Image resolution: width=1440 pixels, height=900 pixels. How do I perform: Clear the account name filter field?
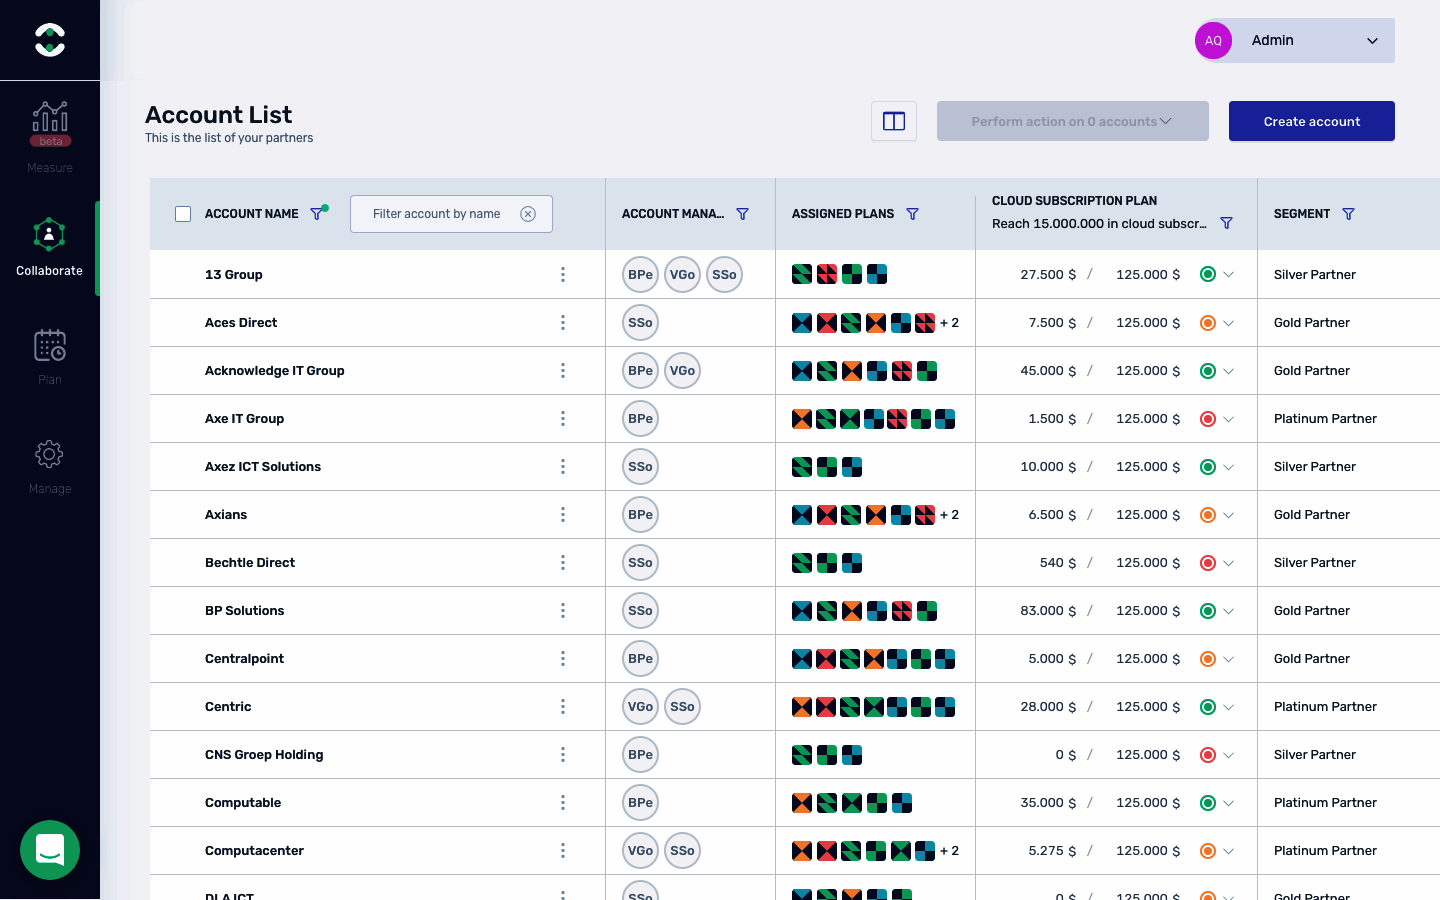coord(528,214)
